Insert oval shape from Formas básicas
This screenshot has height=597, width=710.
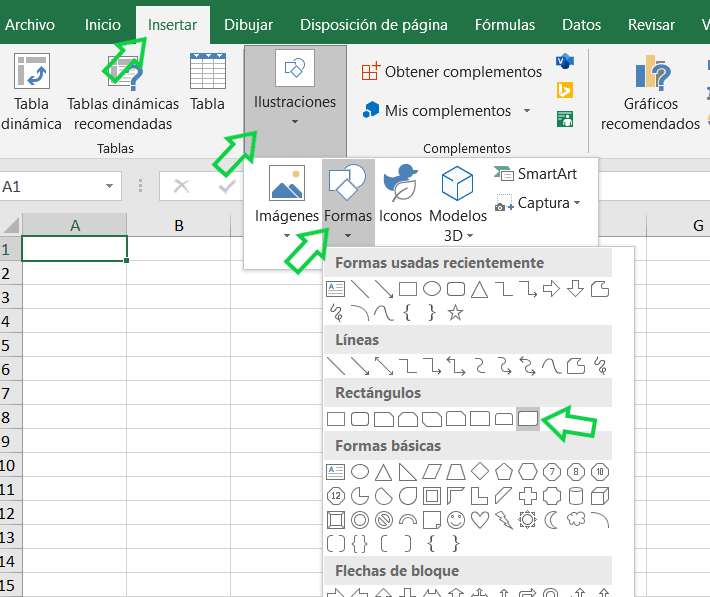(x=360, y=472)
